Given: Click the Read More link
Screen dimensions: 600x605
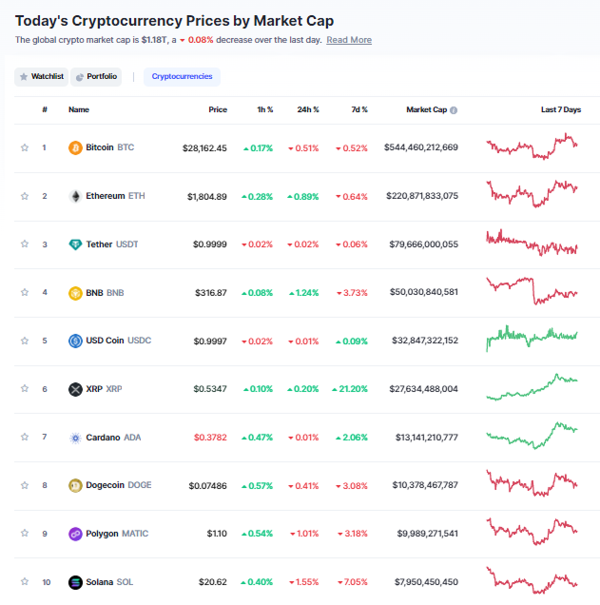Looking at the screenshot, I should coord(348,40).
